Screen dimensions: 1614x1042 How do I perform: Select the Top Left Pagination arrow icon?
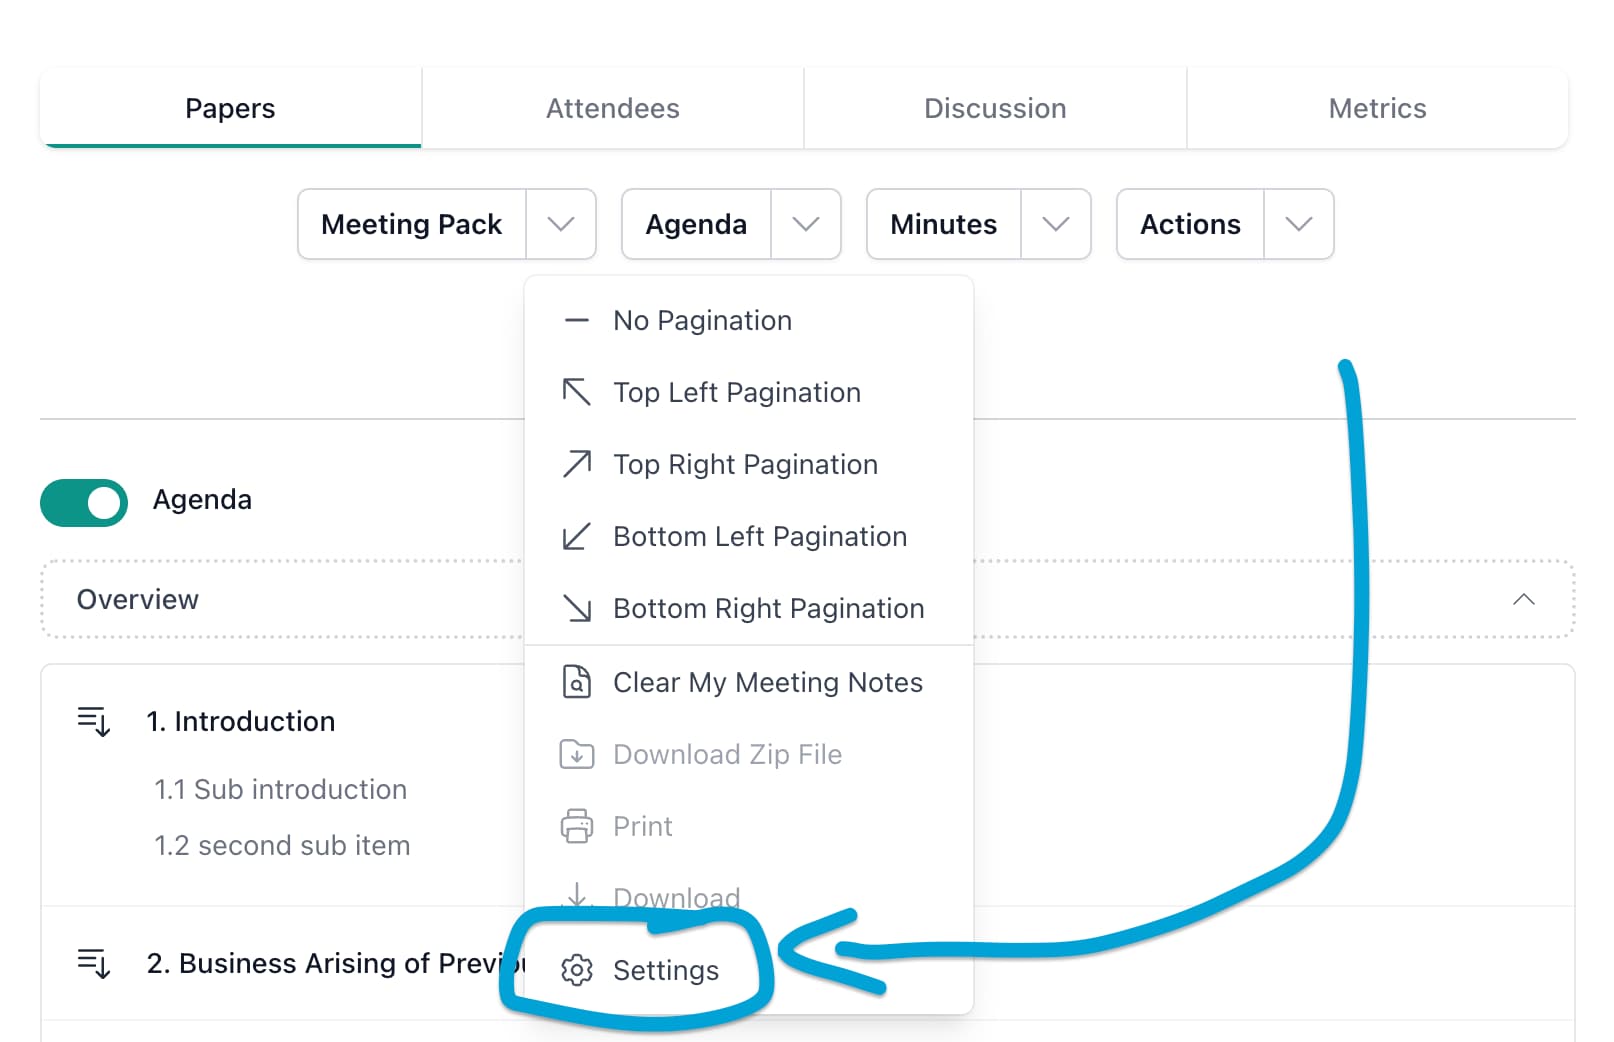pyautogui.click(x=576, y=392)
